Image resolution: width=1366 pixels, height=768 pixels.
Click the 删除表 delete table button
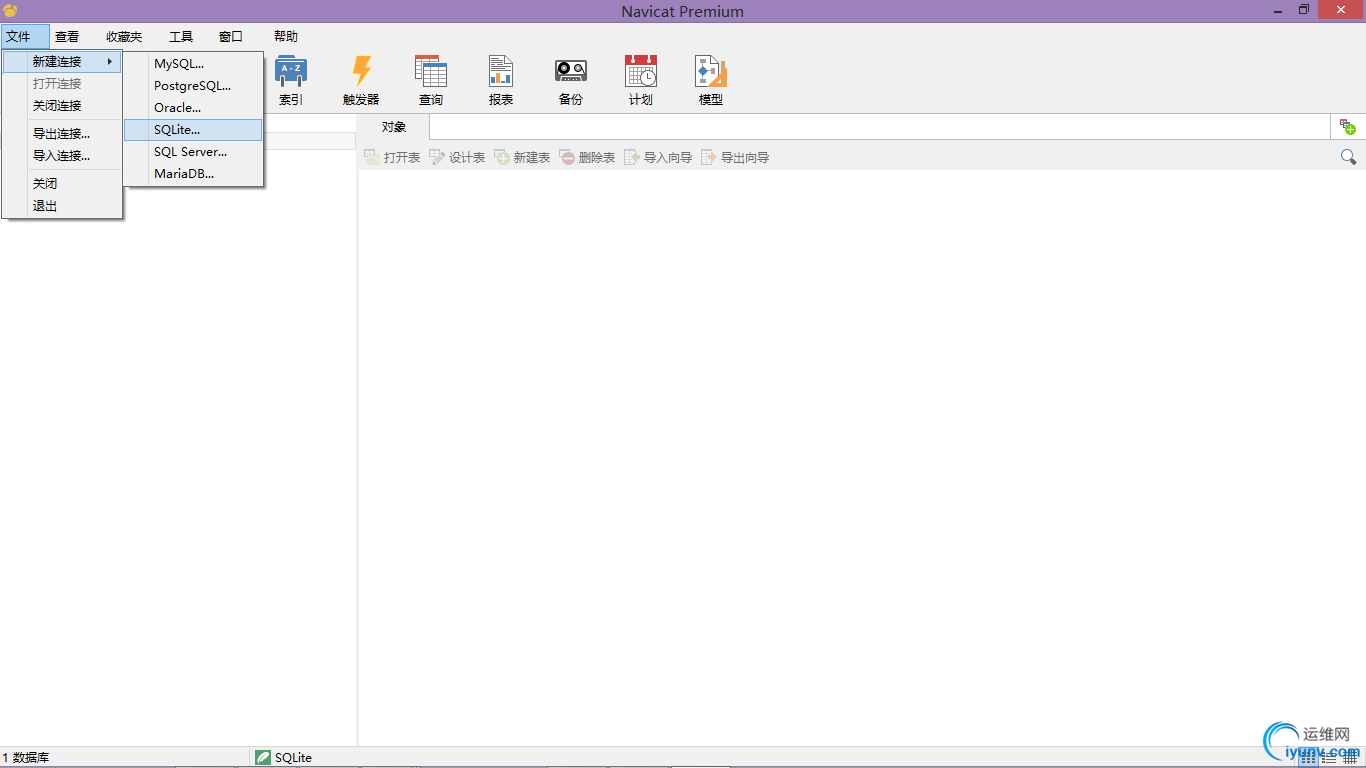[587, 157]
